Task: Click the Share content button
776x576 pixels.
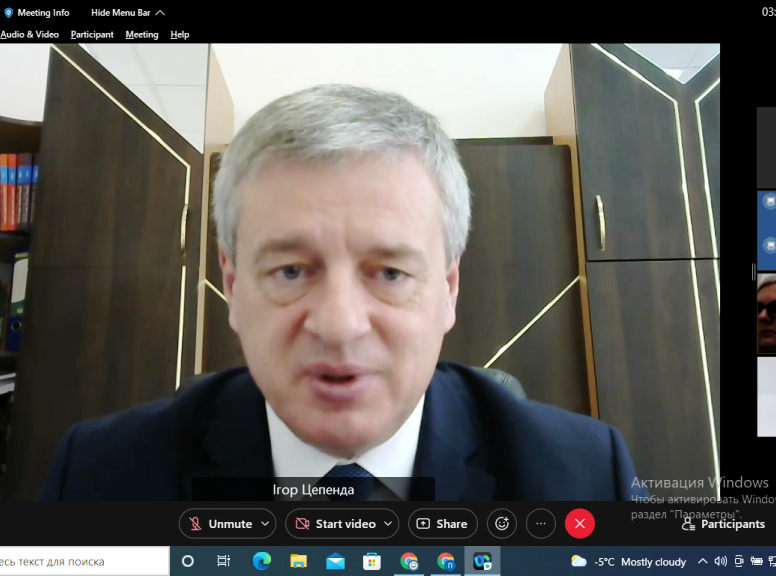Action: tap(442, 524)
